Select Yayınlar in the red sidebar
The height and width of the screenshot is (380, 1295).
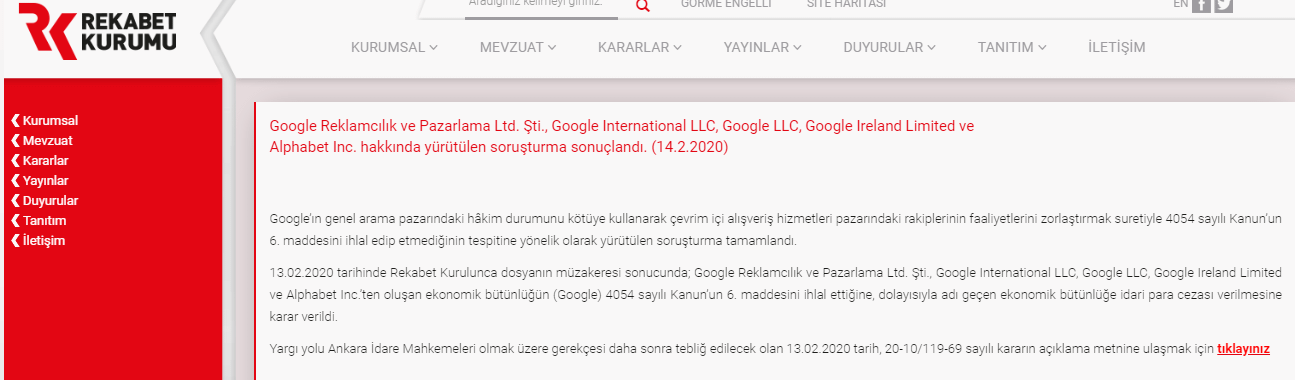[x=41, y=181]
